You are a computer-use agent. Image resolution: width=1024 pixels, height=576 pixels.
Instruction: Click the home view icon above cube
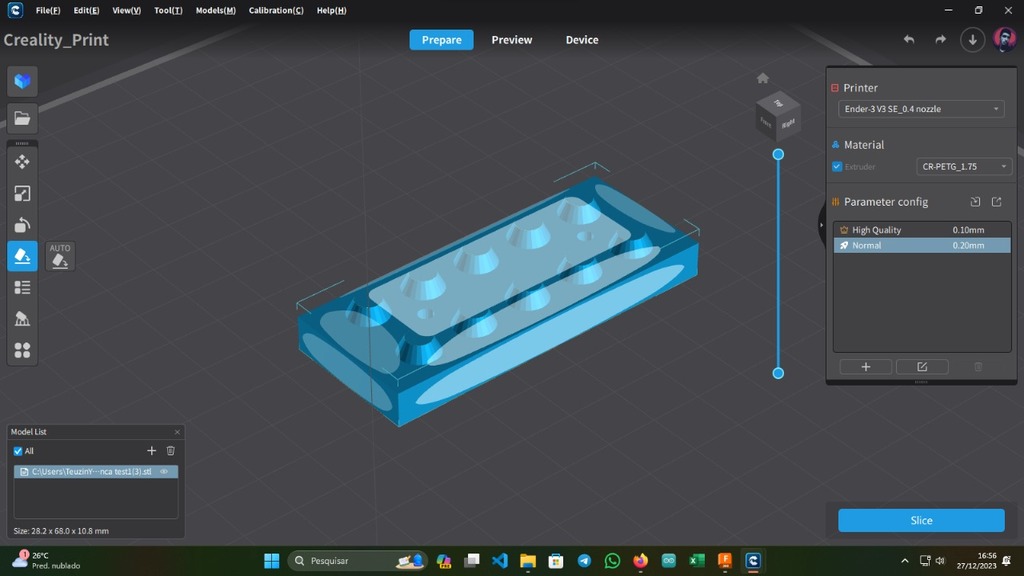763,78
